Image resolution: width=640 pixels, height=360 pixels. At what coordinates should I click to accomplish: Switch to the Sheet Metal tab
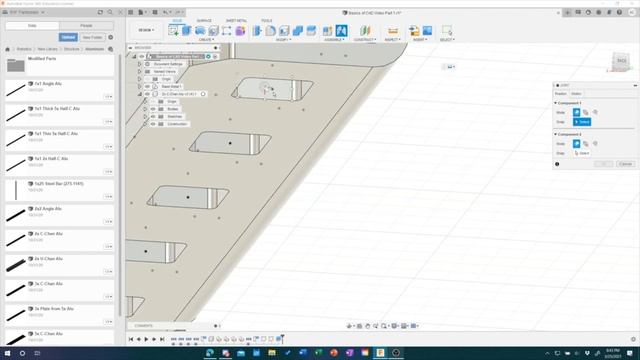(x=236, y=20)
